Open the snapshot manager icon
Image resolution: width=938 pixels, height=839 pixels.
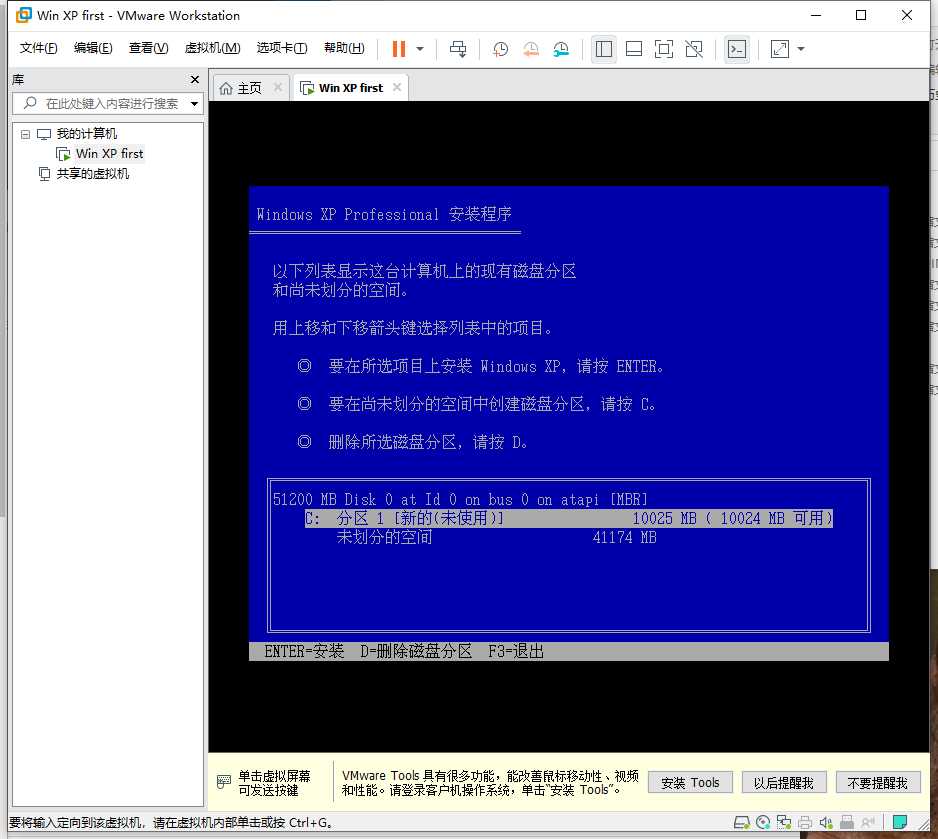click(561, 49)
